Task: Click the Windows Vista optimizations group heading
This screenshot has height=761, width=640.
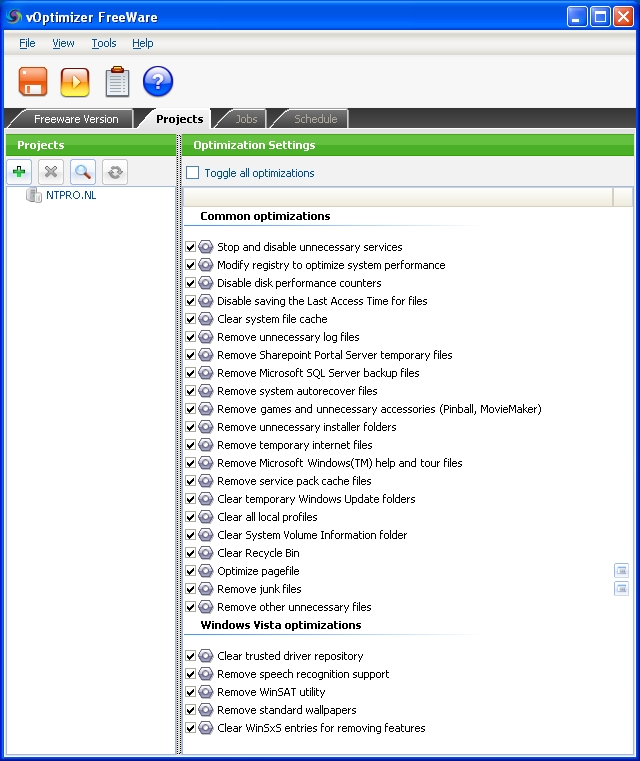Action: [x=281, y=625]
